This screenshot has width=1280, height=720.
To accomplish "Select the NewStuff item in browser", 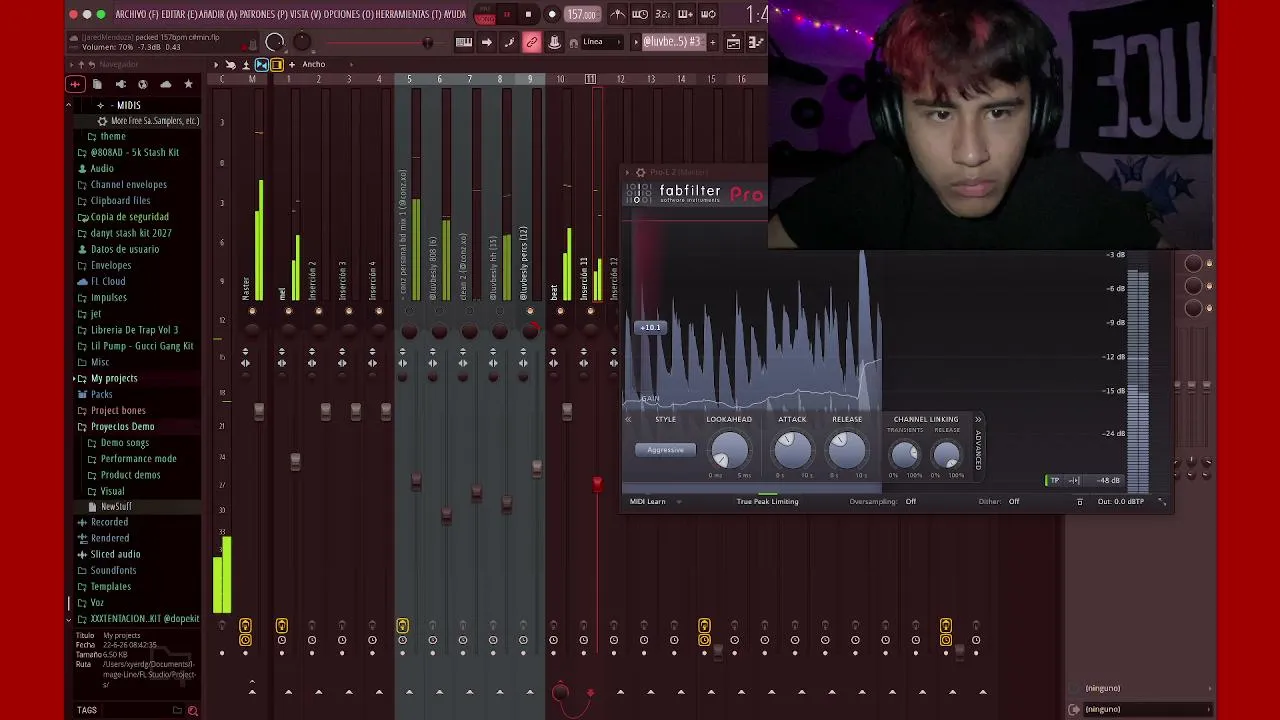I will point(116,506).
